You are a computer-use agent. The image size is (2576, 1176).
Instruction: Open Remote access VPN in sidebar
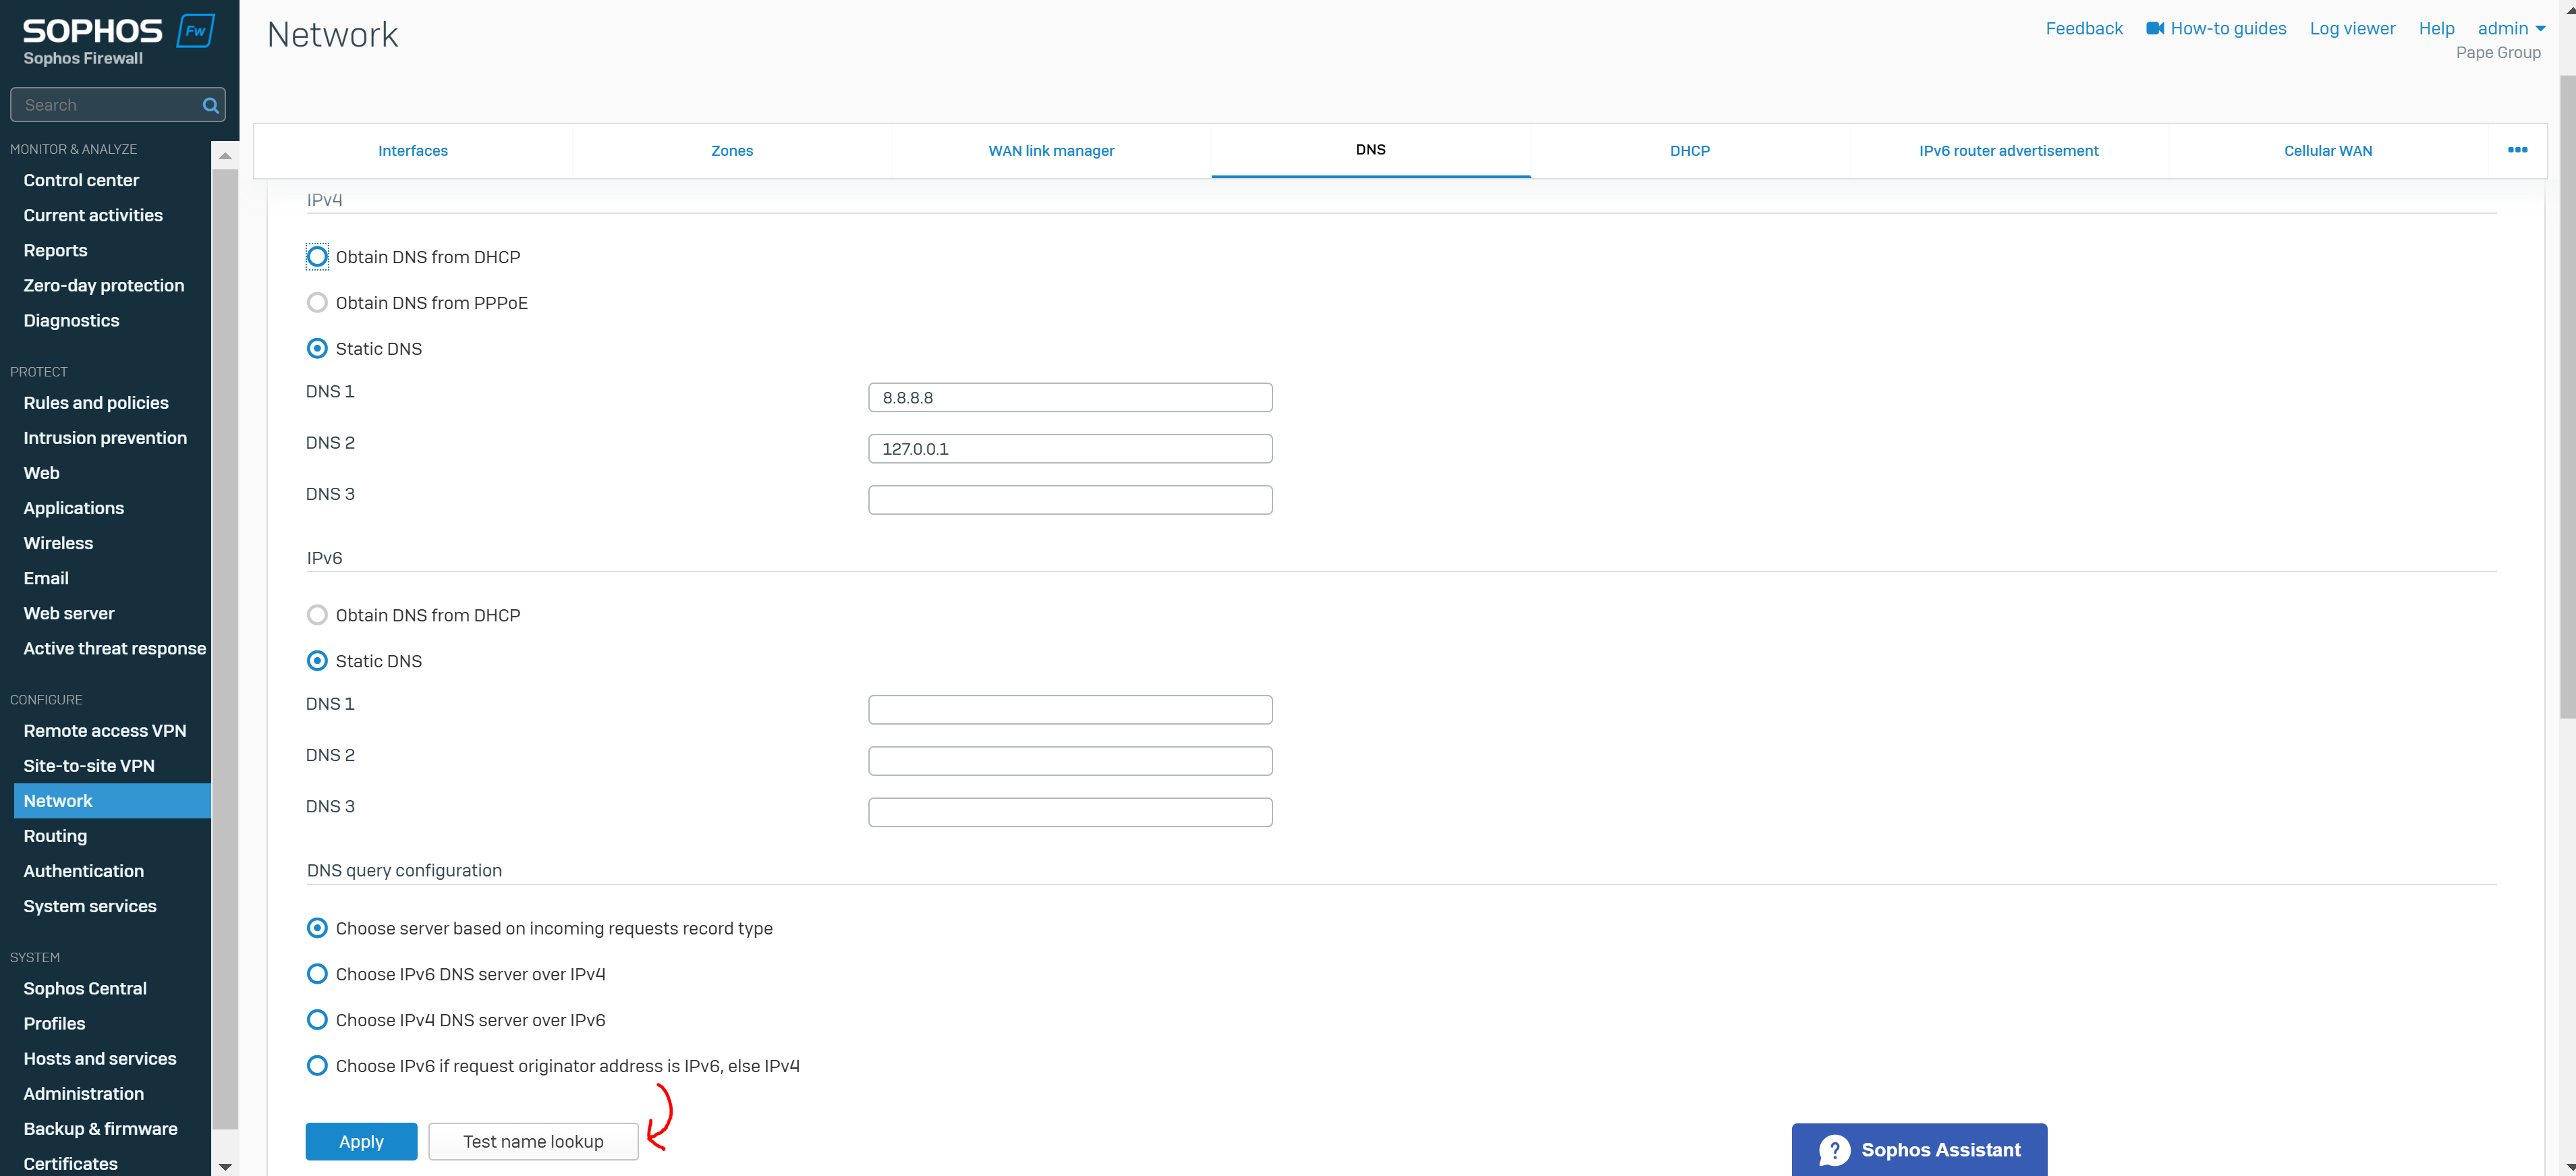pyautogui.click(x=105, y=731)
